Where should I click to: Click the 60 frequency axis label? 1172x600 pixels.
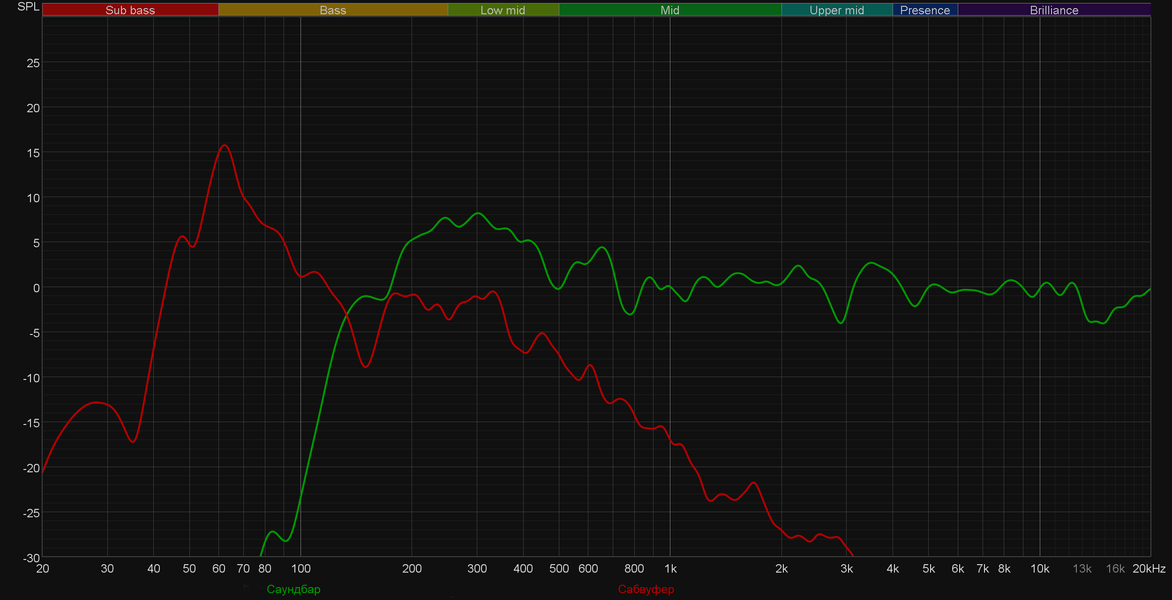(x=218, y=569)
